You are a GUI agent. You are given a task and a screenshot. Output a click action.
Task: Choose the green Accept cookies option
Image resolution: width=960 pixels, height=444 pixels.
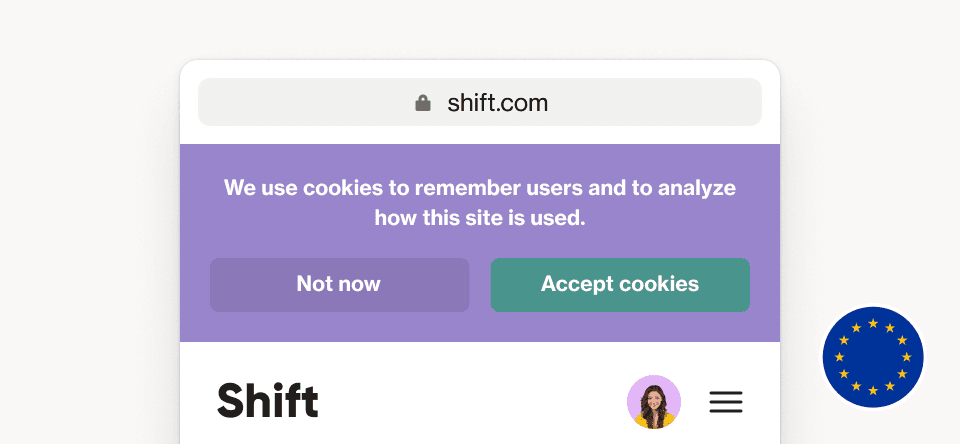pos(620,284)
